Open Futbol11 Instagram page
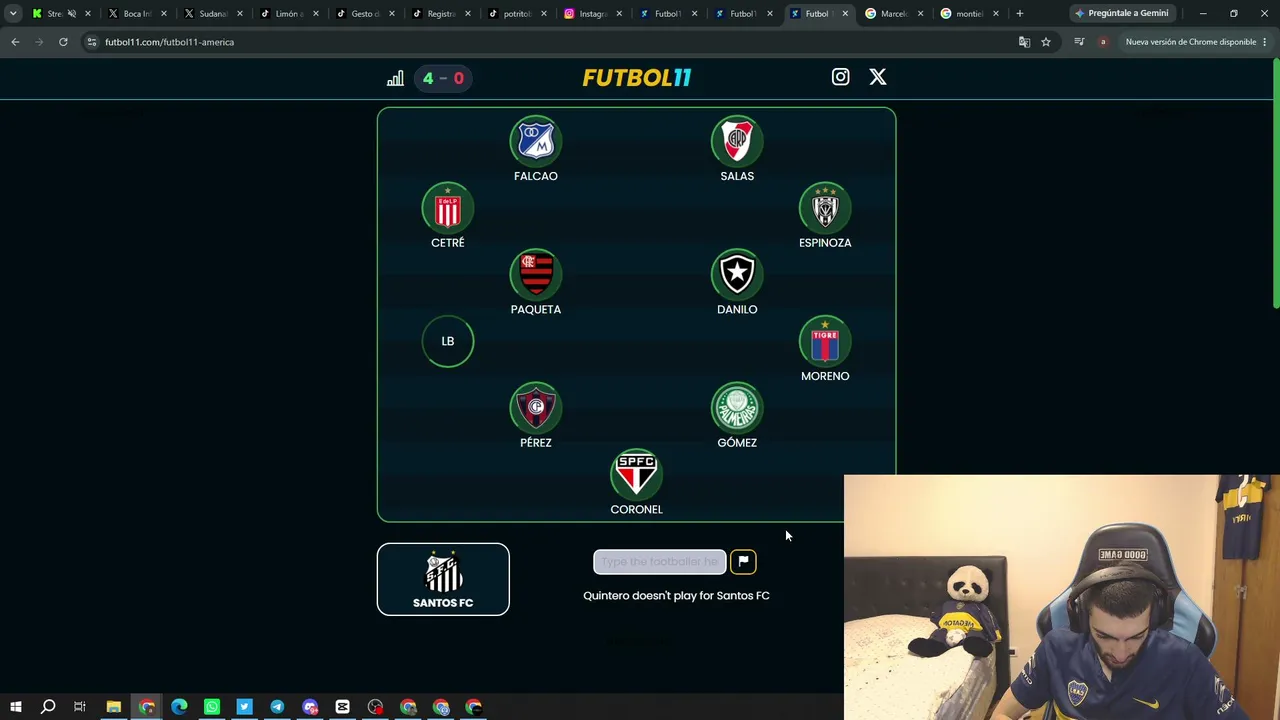Screen dimensions: 1280x720 pyautogui.click(x=840, y=77)
